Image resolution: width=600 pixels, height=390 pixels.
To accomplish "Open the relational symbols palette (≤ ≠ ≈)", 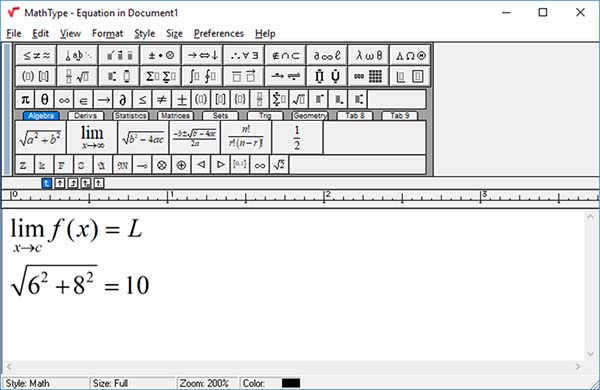I will pos(36,55).
